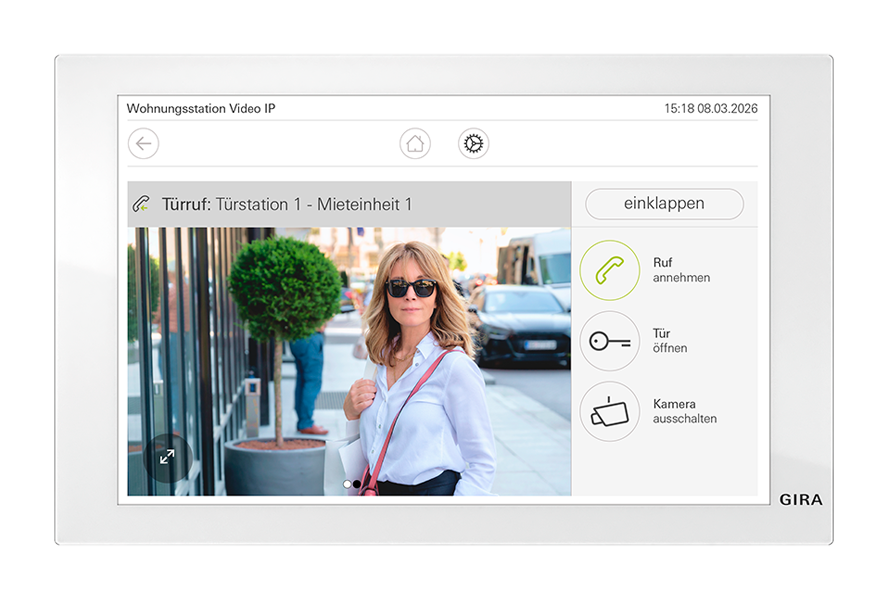The height and width of the screenshot is (600, 888).
Task: Open the settings gear icon
Action: pyautogui.click(x=473, y=143)
